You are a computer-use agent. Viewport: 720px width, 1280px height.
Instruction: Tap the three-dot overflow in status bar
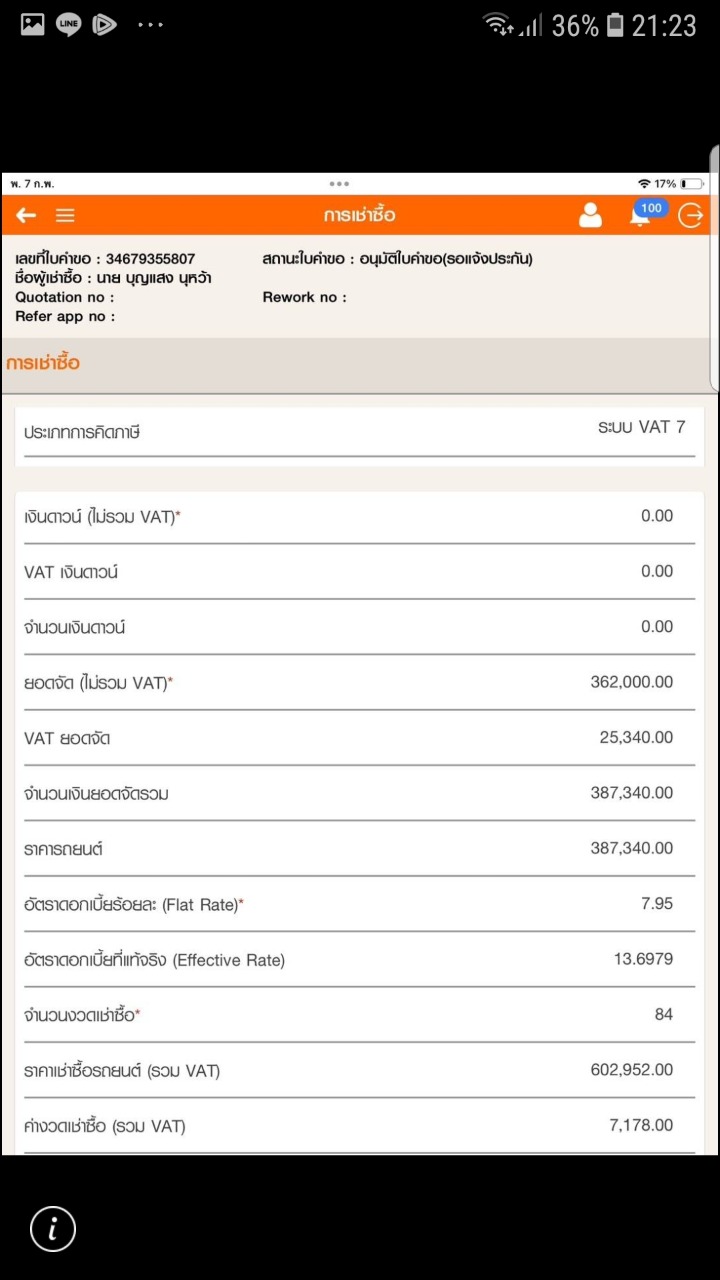coord(150,25)
